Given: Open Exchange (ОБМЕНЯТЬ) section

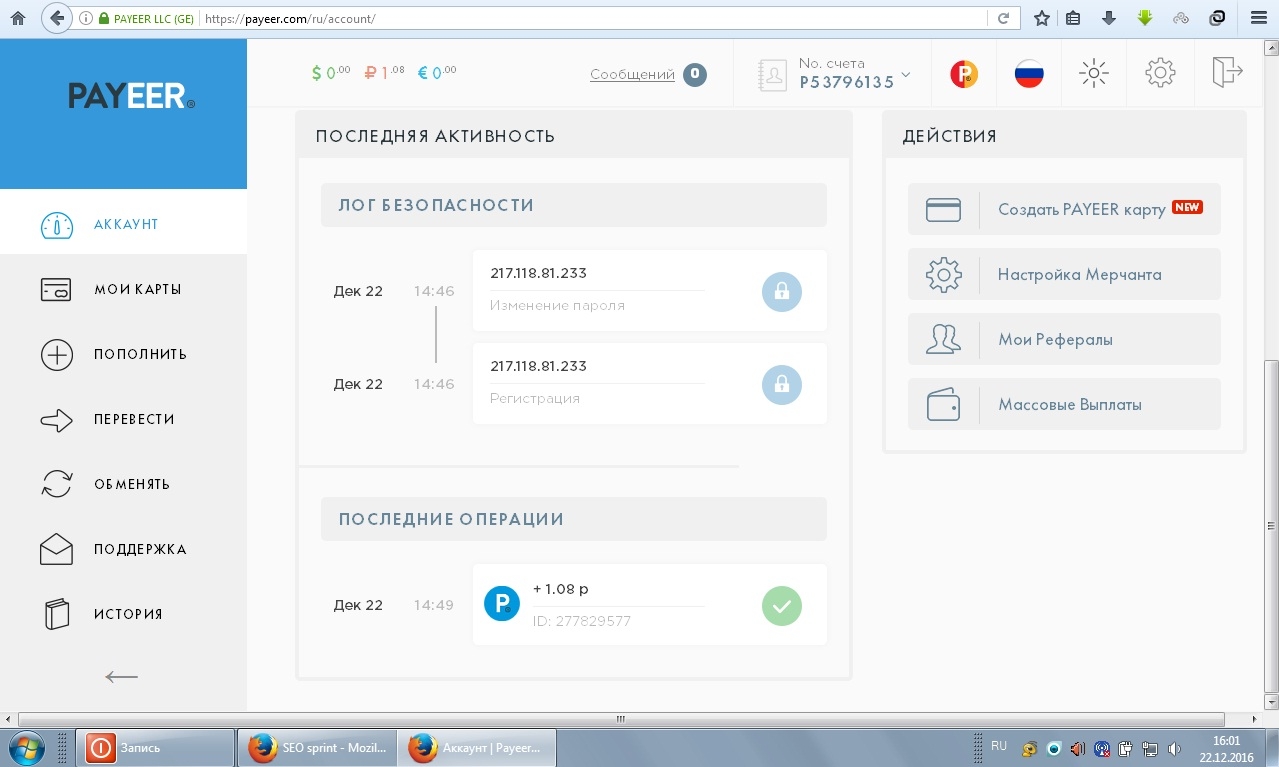Looking at the screenshot, I should 123,484.
